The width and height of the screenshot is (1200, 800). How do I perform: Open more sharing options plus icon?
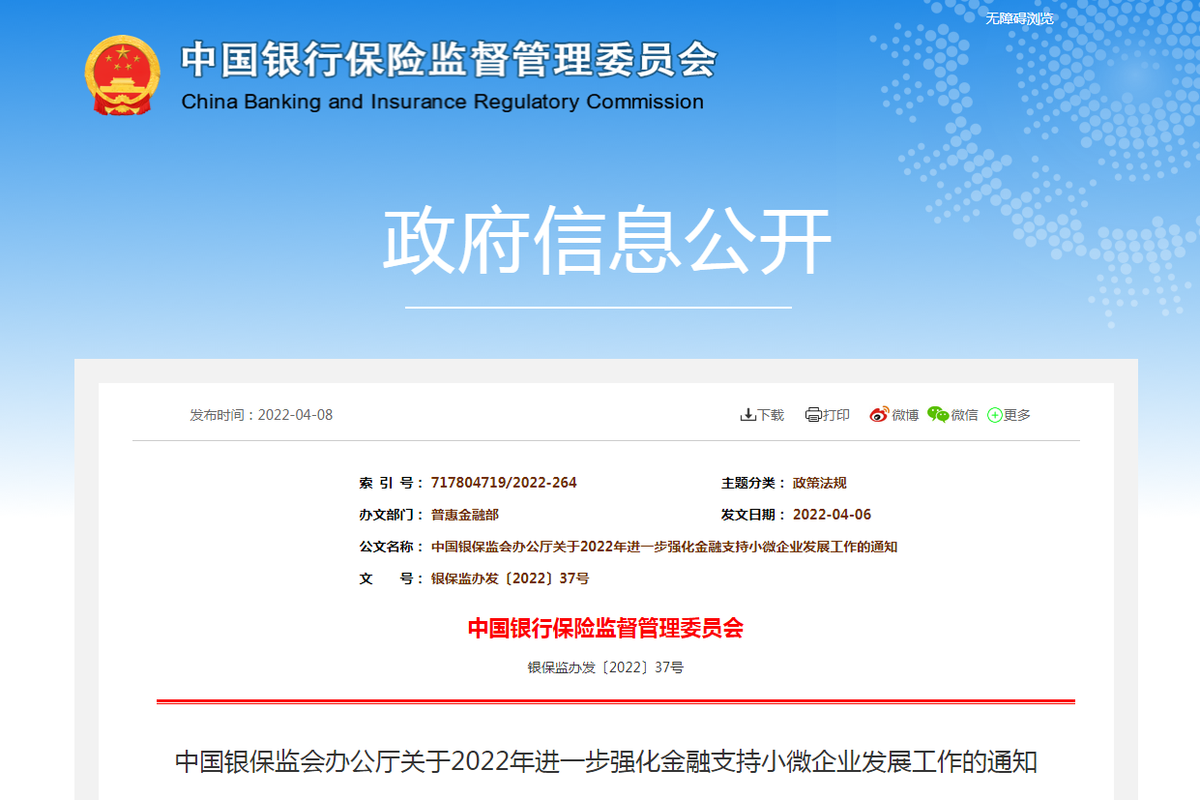coord(995,415)
